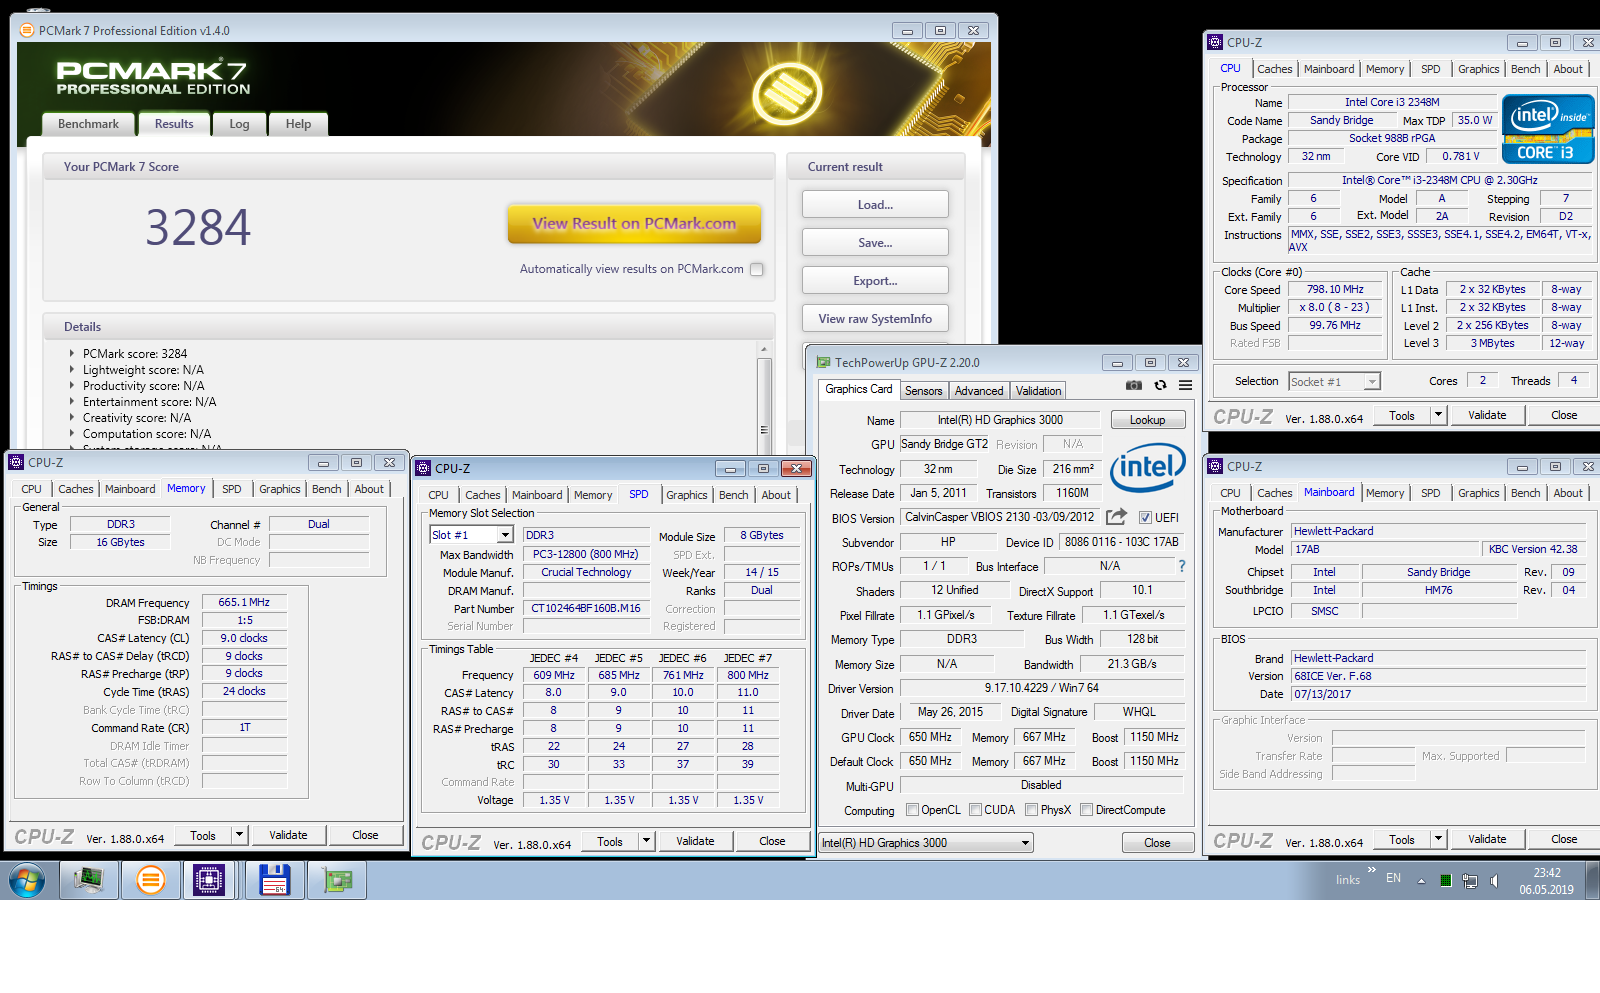Screen dimensions: 1600x993
Task: Open the monitor app taskbar icon
Action: 89,881
